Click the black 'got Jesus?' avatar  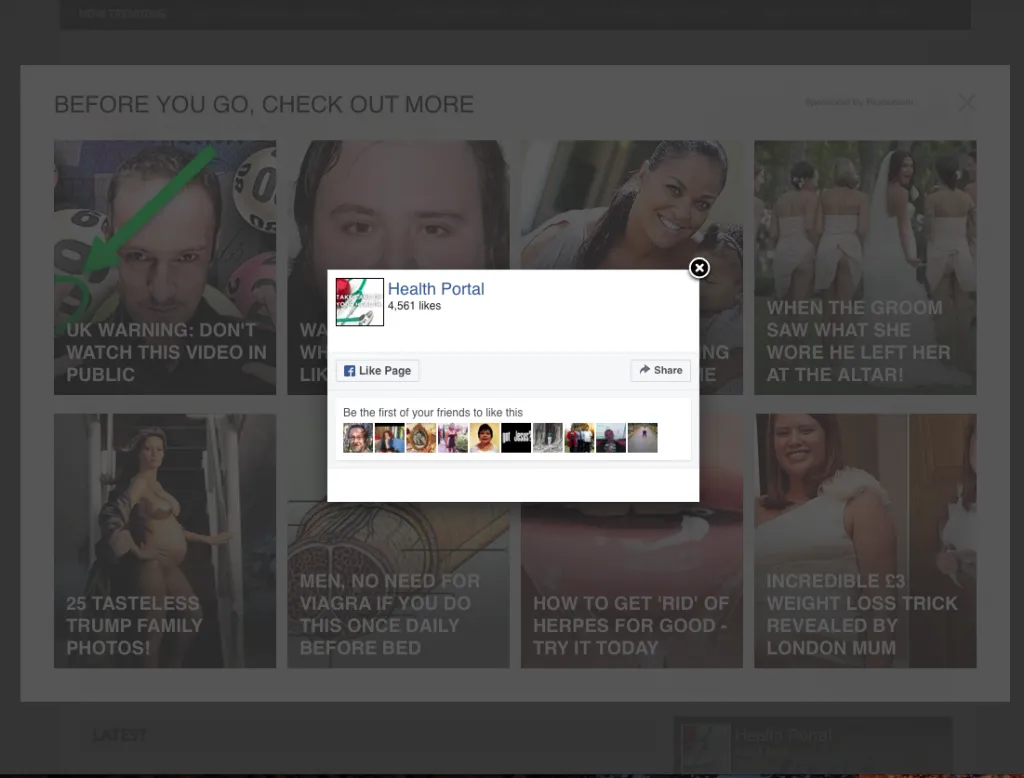coord(516,438)
